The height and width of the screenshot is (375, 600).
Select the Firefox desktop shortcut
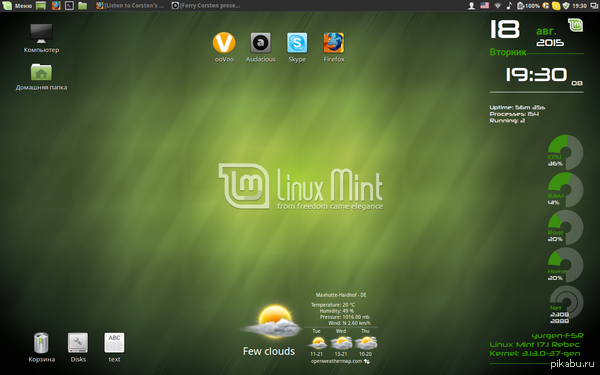click(334, 47)
